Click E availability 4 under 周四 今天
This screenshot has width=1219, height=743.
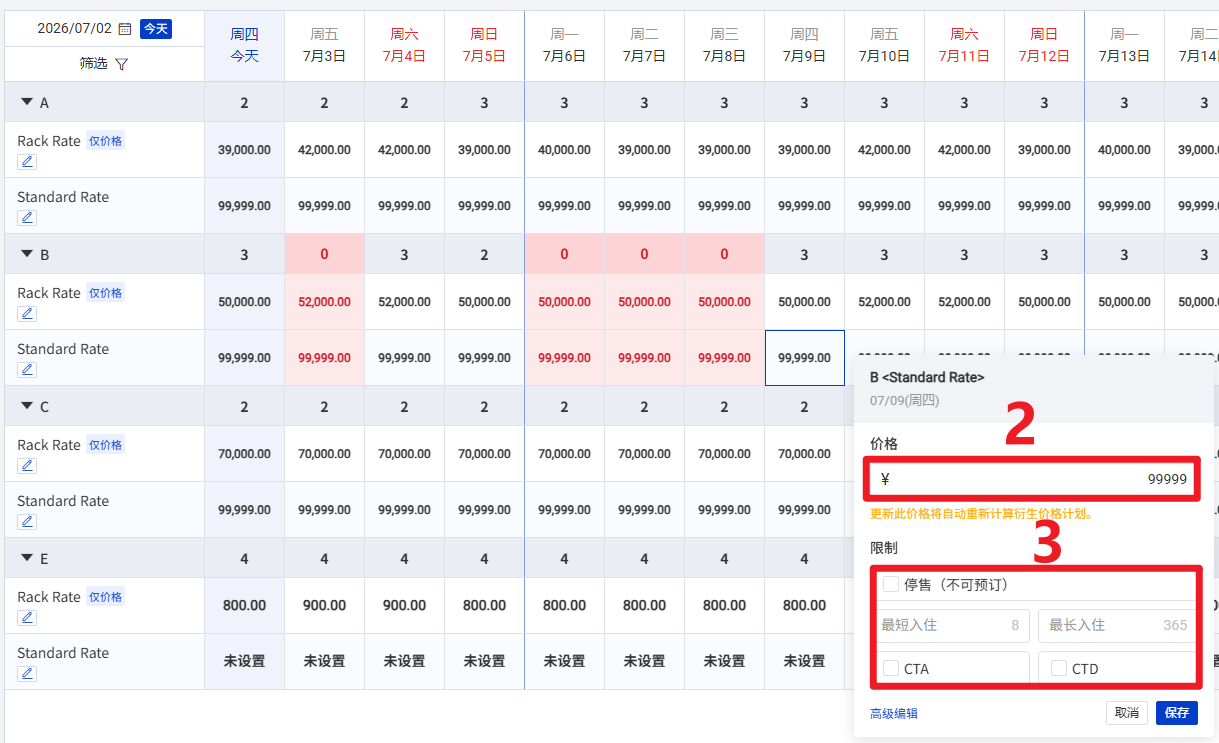pyautogui.click(x=244, y=558)
